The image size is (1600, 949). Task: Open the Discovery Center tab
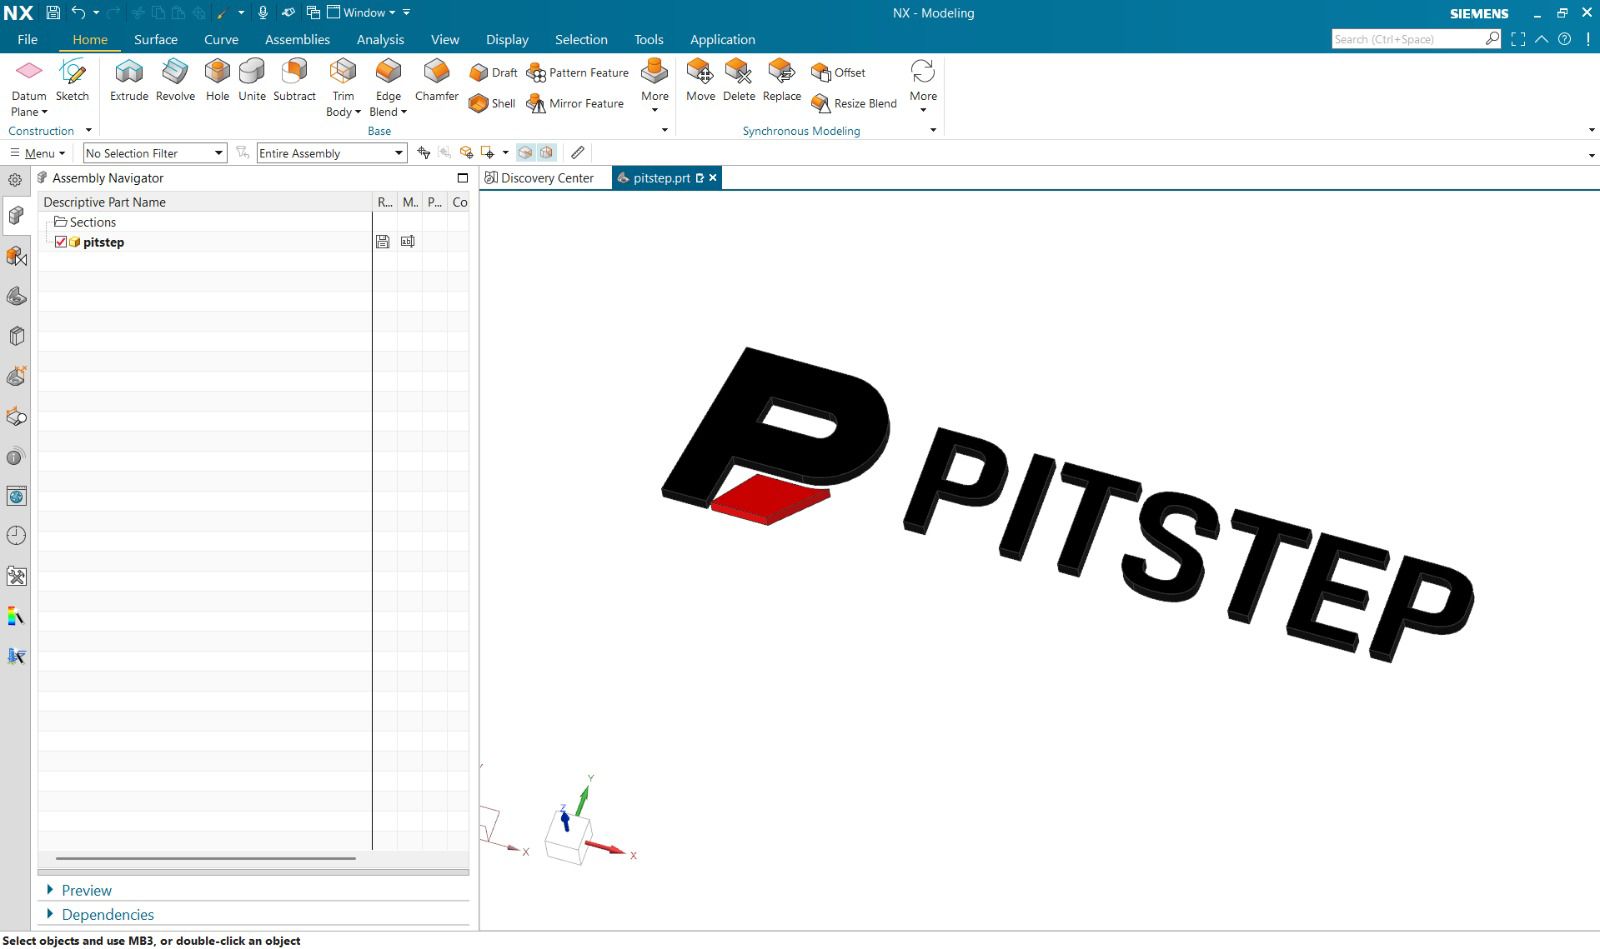tap(540, 178)
